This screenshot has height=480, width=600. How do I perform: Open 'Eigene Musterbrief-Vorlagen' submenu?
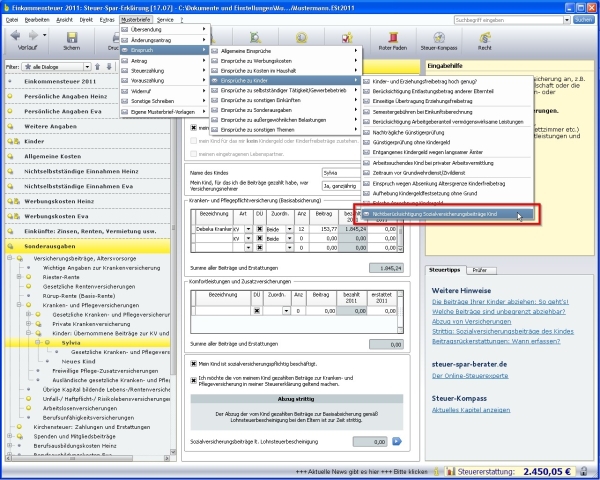click(x=165, y=112)
